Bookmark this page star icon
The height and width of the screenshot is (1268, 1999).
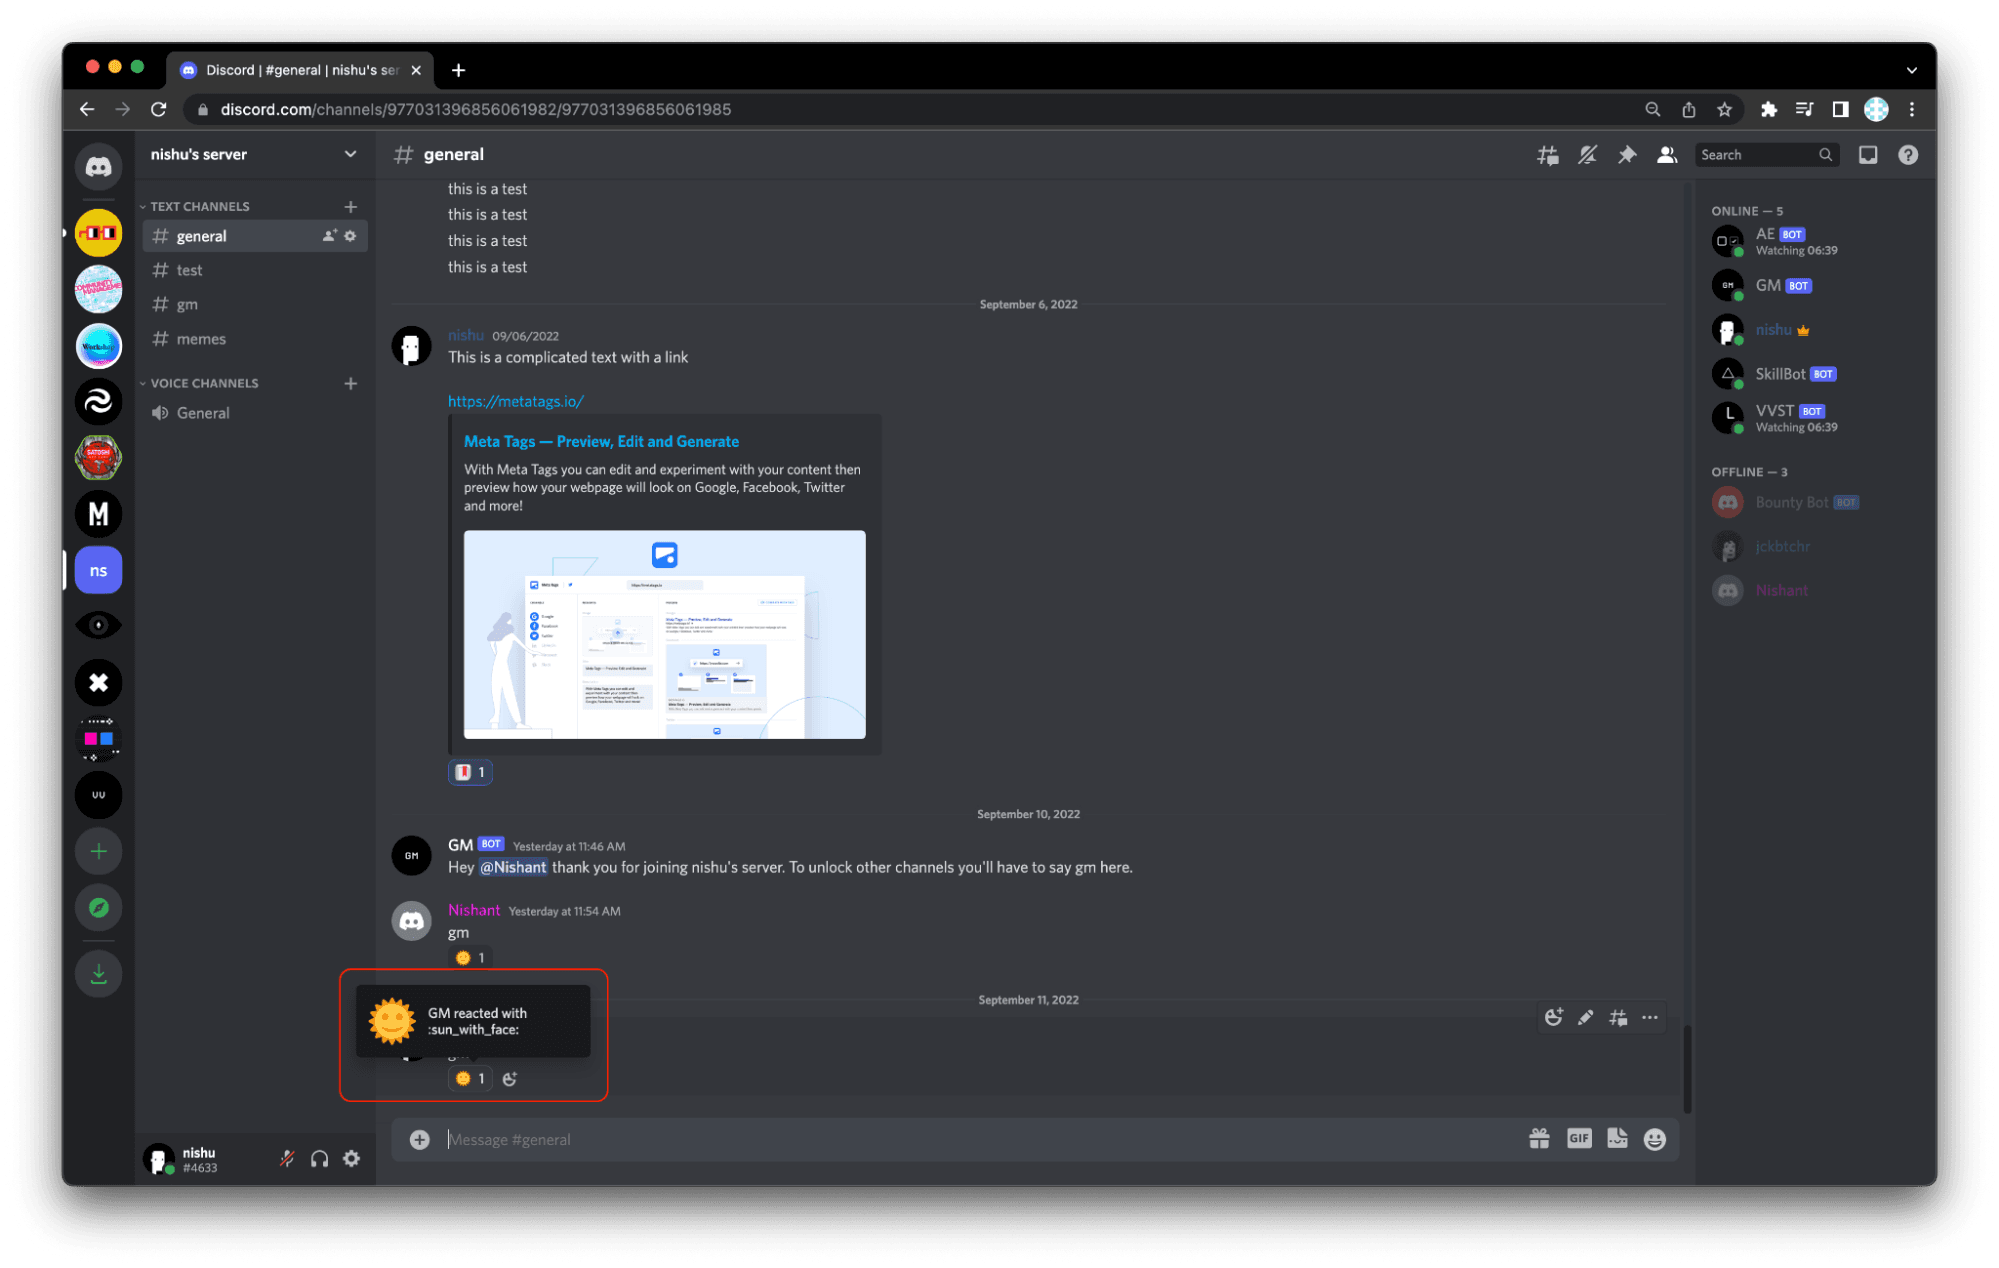coord(1724,109)
